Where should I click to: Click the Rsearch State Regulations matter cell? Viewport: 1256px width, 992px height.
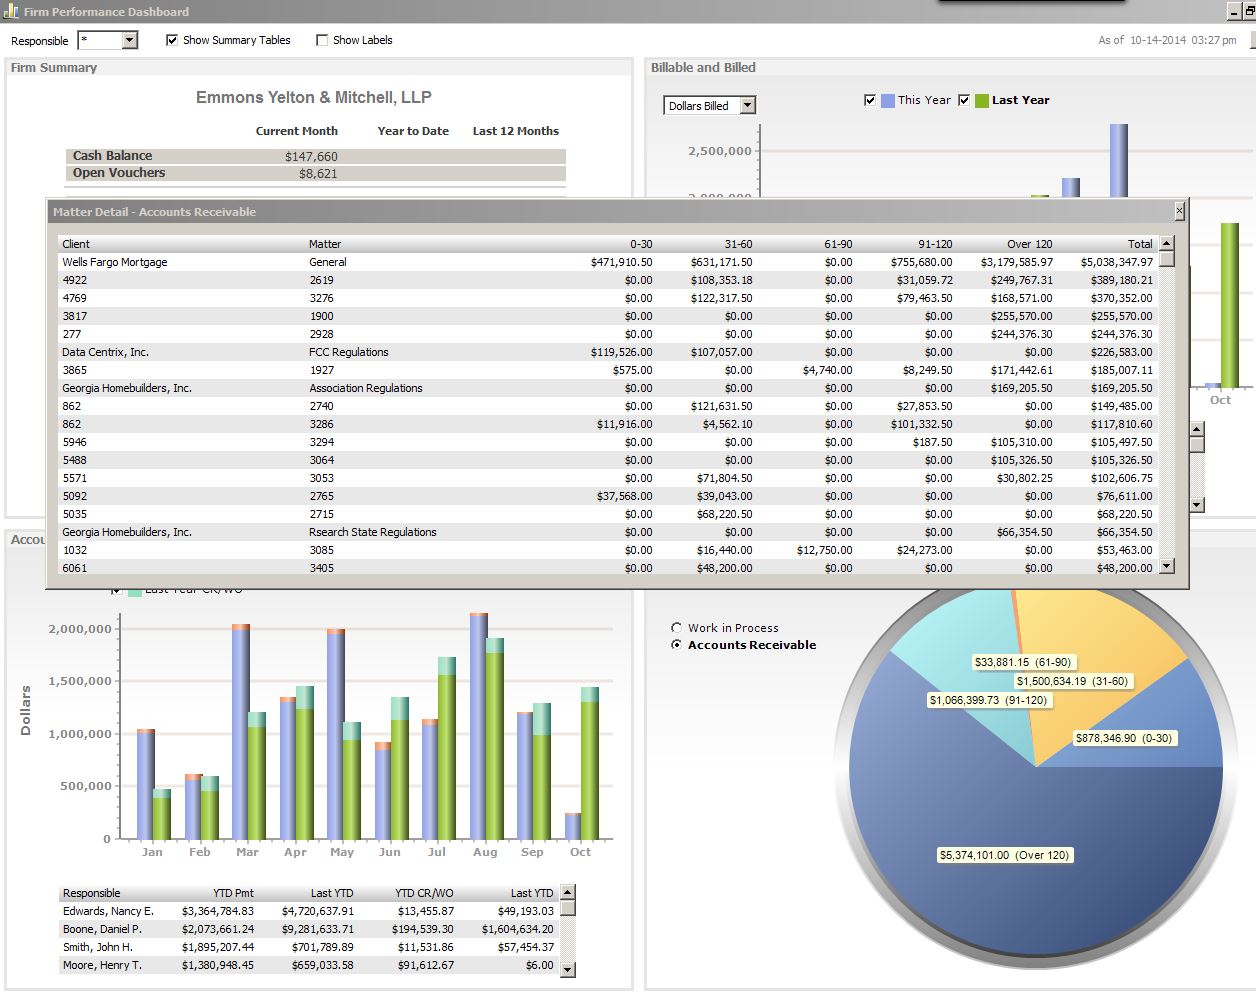[x=373, y=532]
